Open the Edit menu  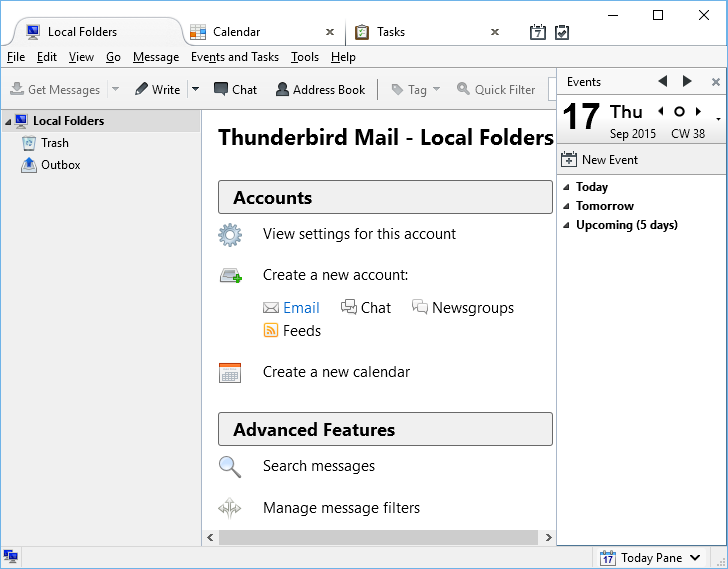[46, 57]
